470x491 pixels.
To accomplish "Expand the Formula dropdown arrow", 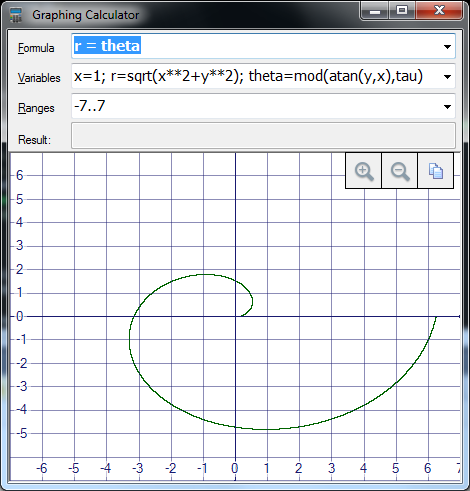I will (x=447, y=47).
